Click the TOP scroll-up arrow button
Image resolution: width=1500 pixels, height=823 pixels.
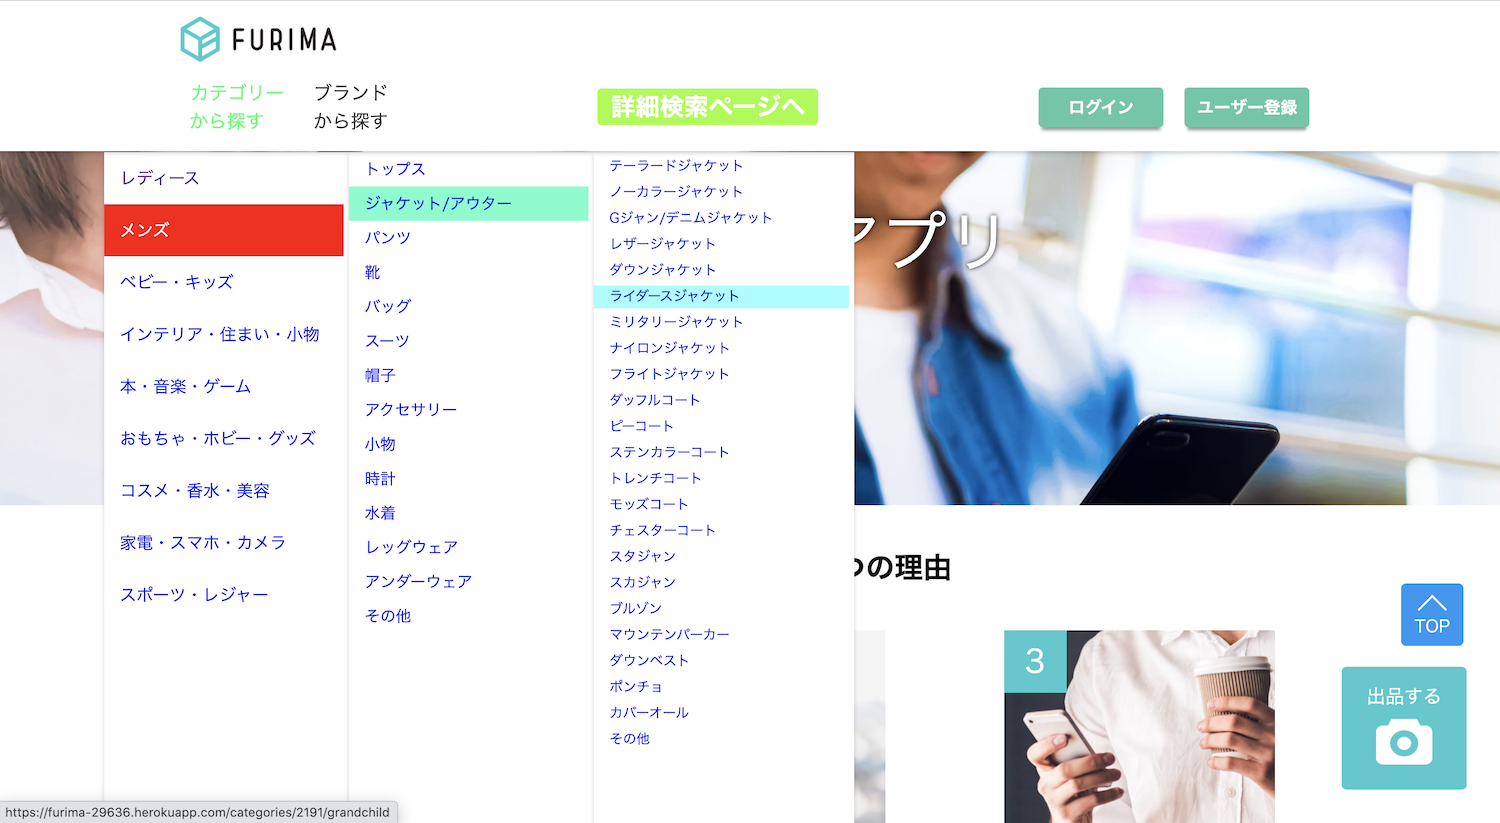coord(1431,614)
